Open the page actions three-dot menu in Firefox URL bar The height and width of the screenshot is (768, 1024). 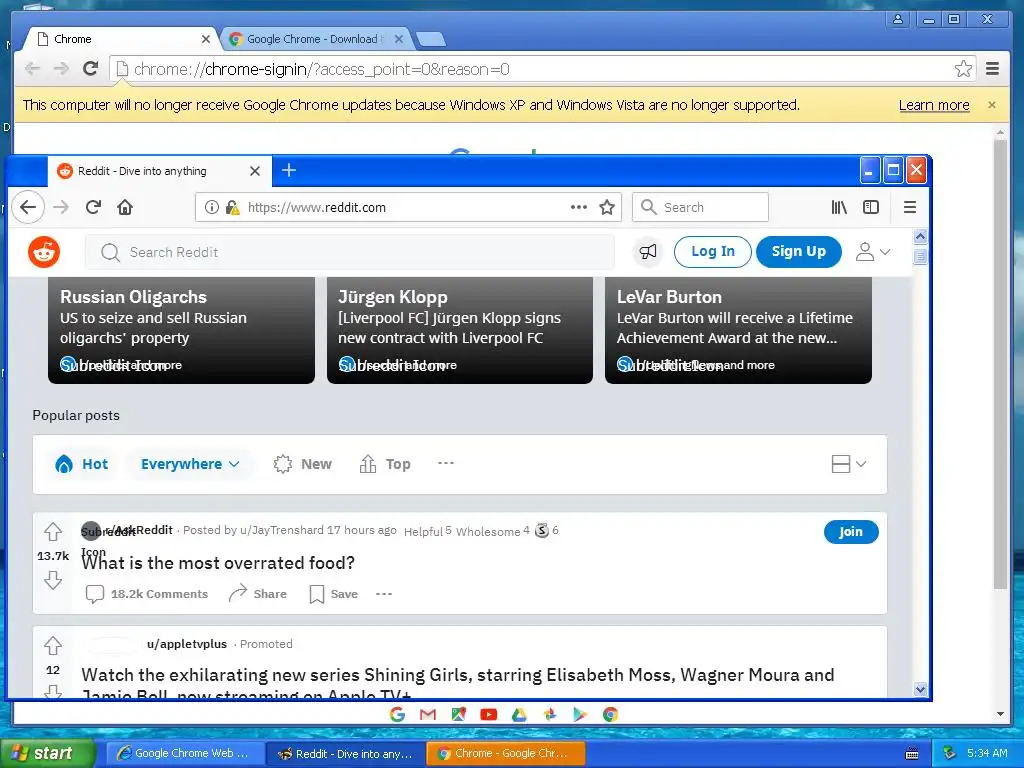tap(579, 207)
